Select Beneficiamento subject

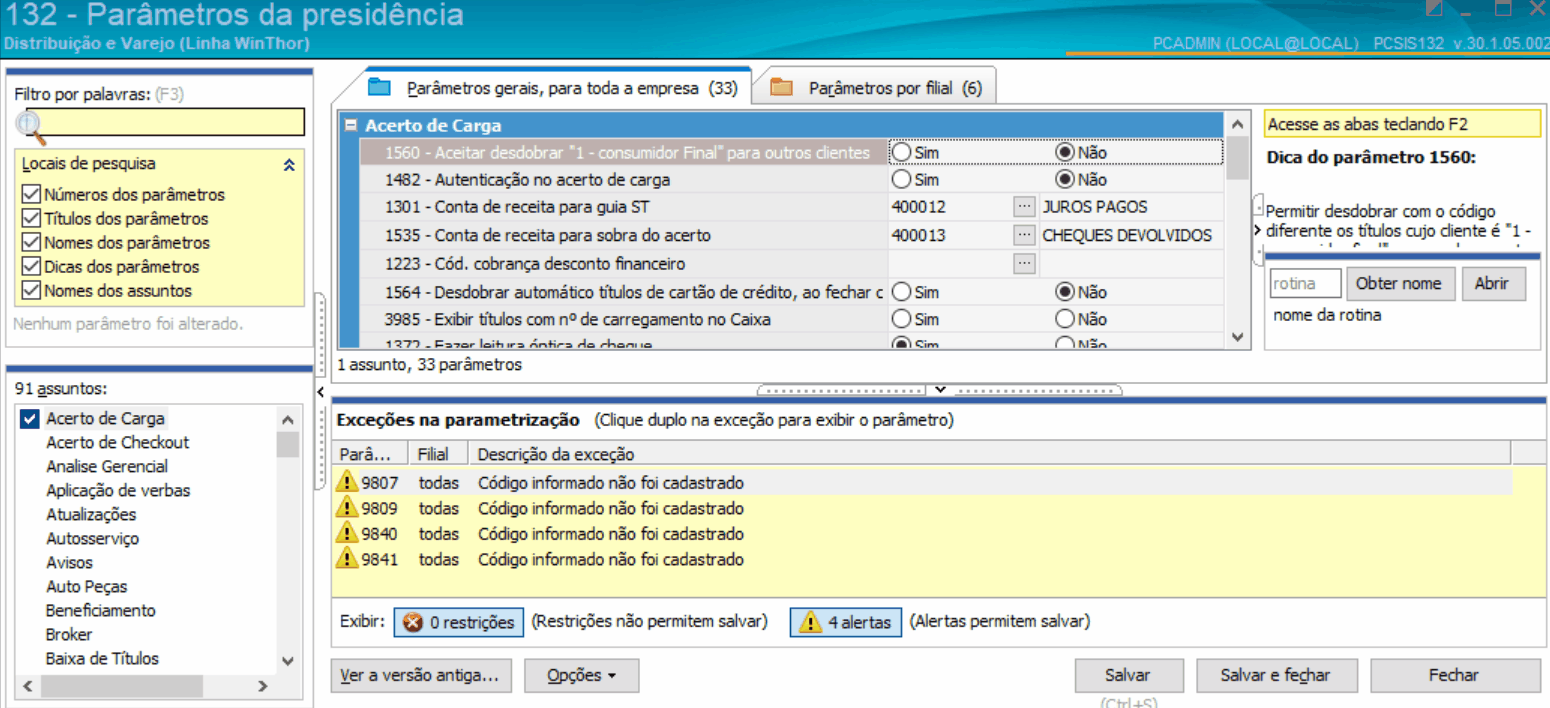[x=101, y=611]
